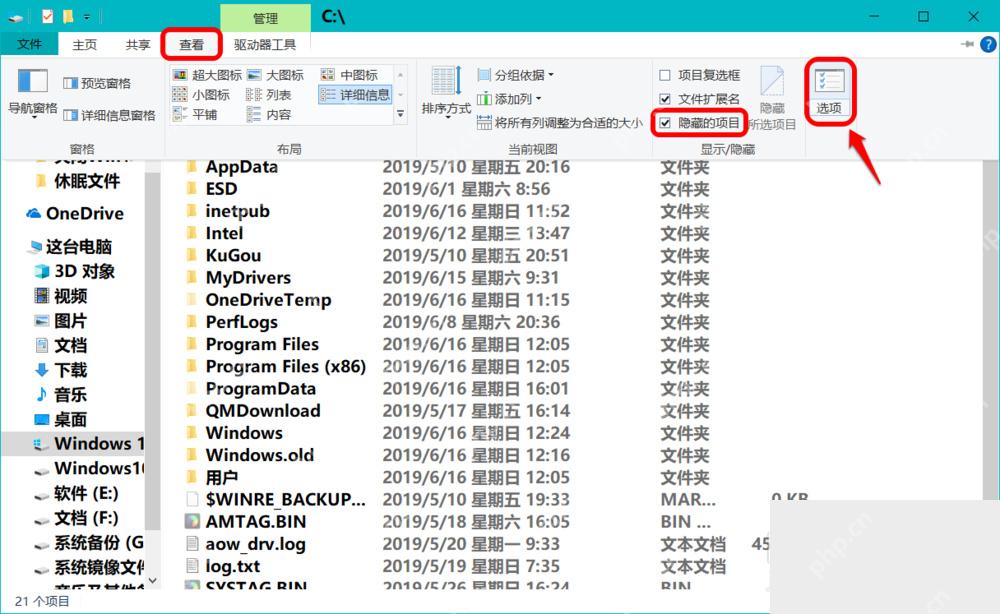Open the 查看 ribbon tab

(191, 45)
